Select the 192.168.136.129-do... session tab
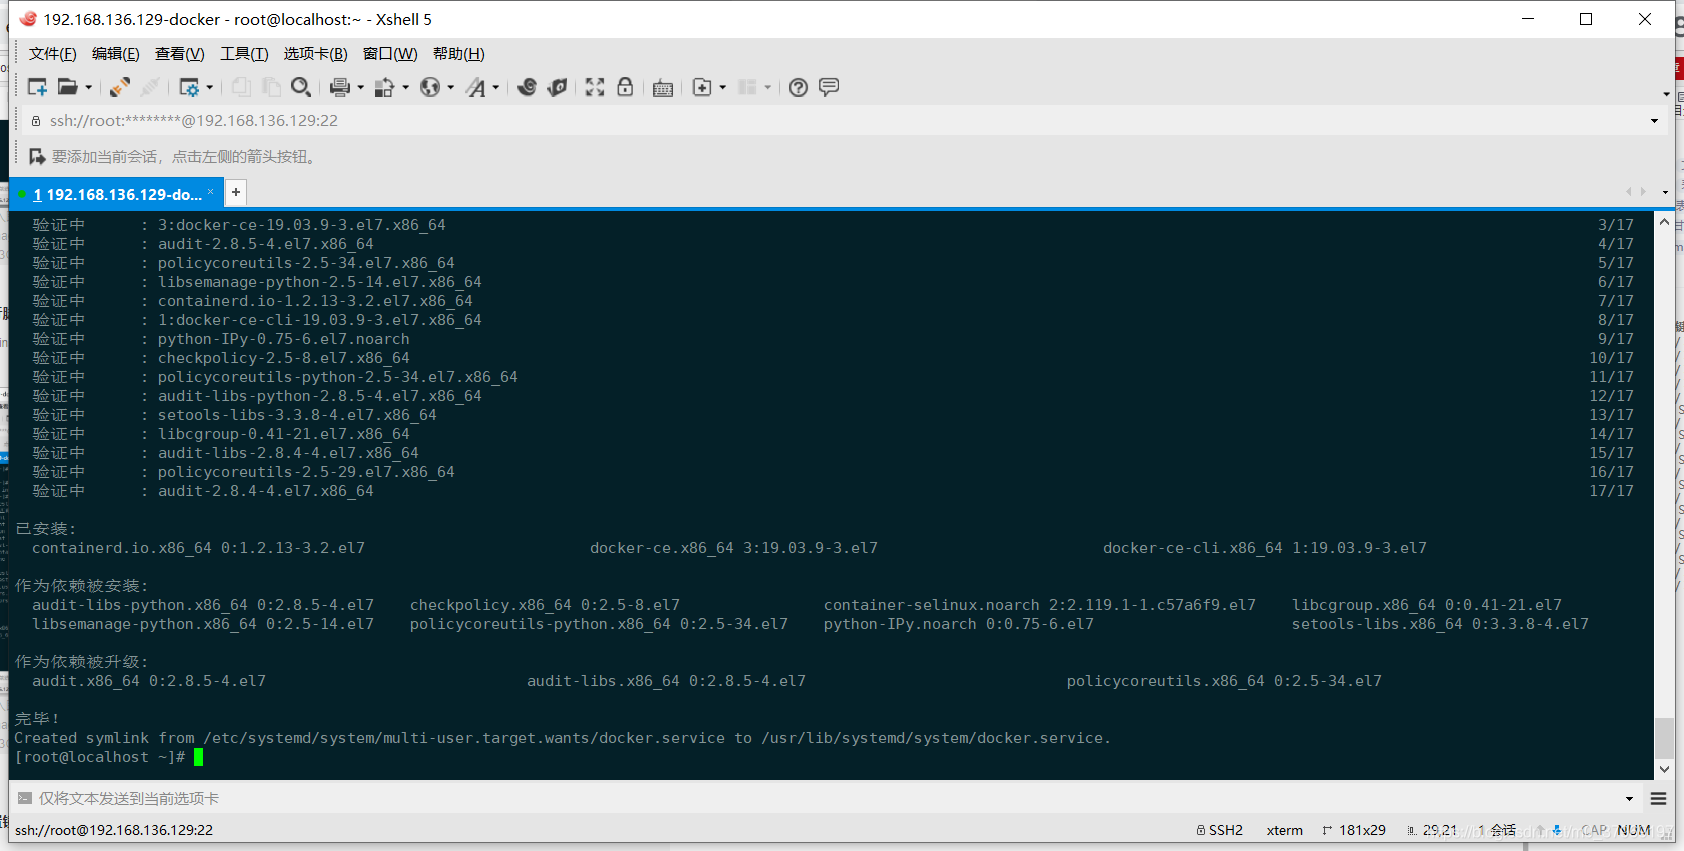The height and width of the screenshot is (851, 1684). coord(115,194)
